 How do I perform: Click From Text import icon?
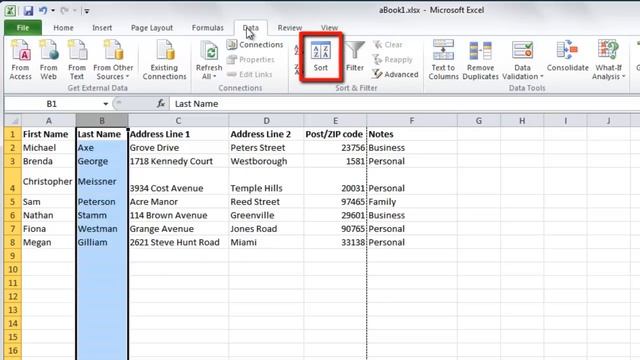point(77,60)
